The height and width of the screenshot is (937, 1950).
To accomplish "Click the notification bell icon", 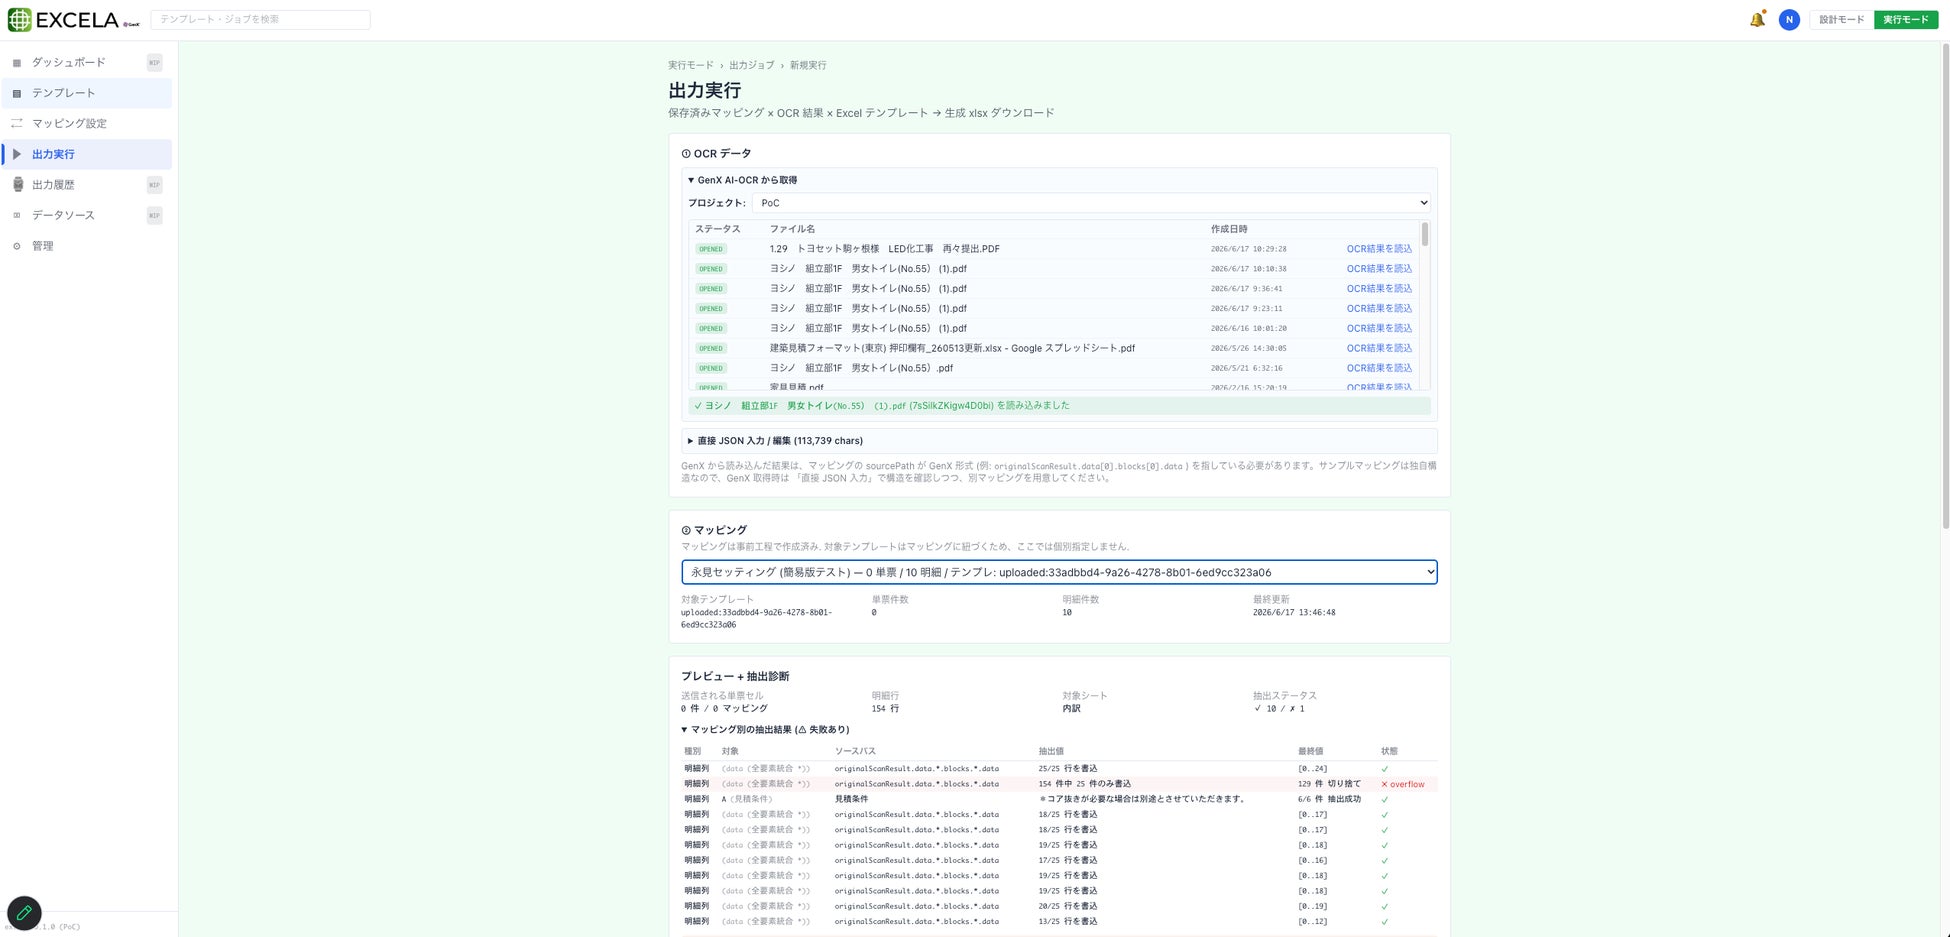I will (1757, 20).
